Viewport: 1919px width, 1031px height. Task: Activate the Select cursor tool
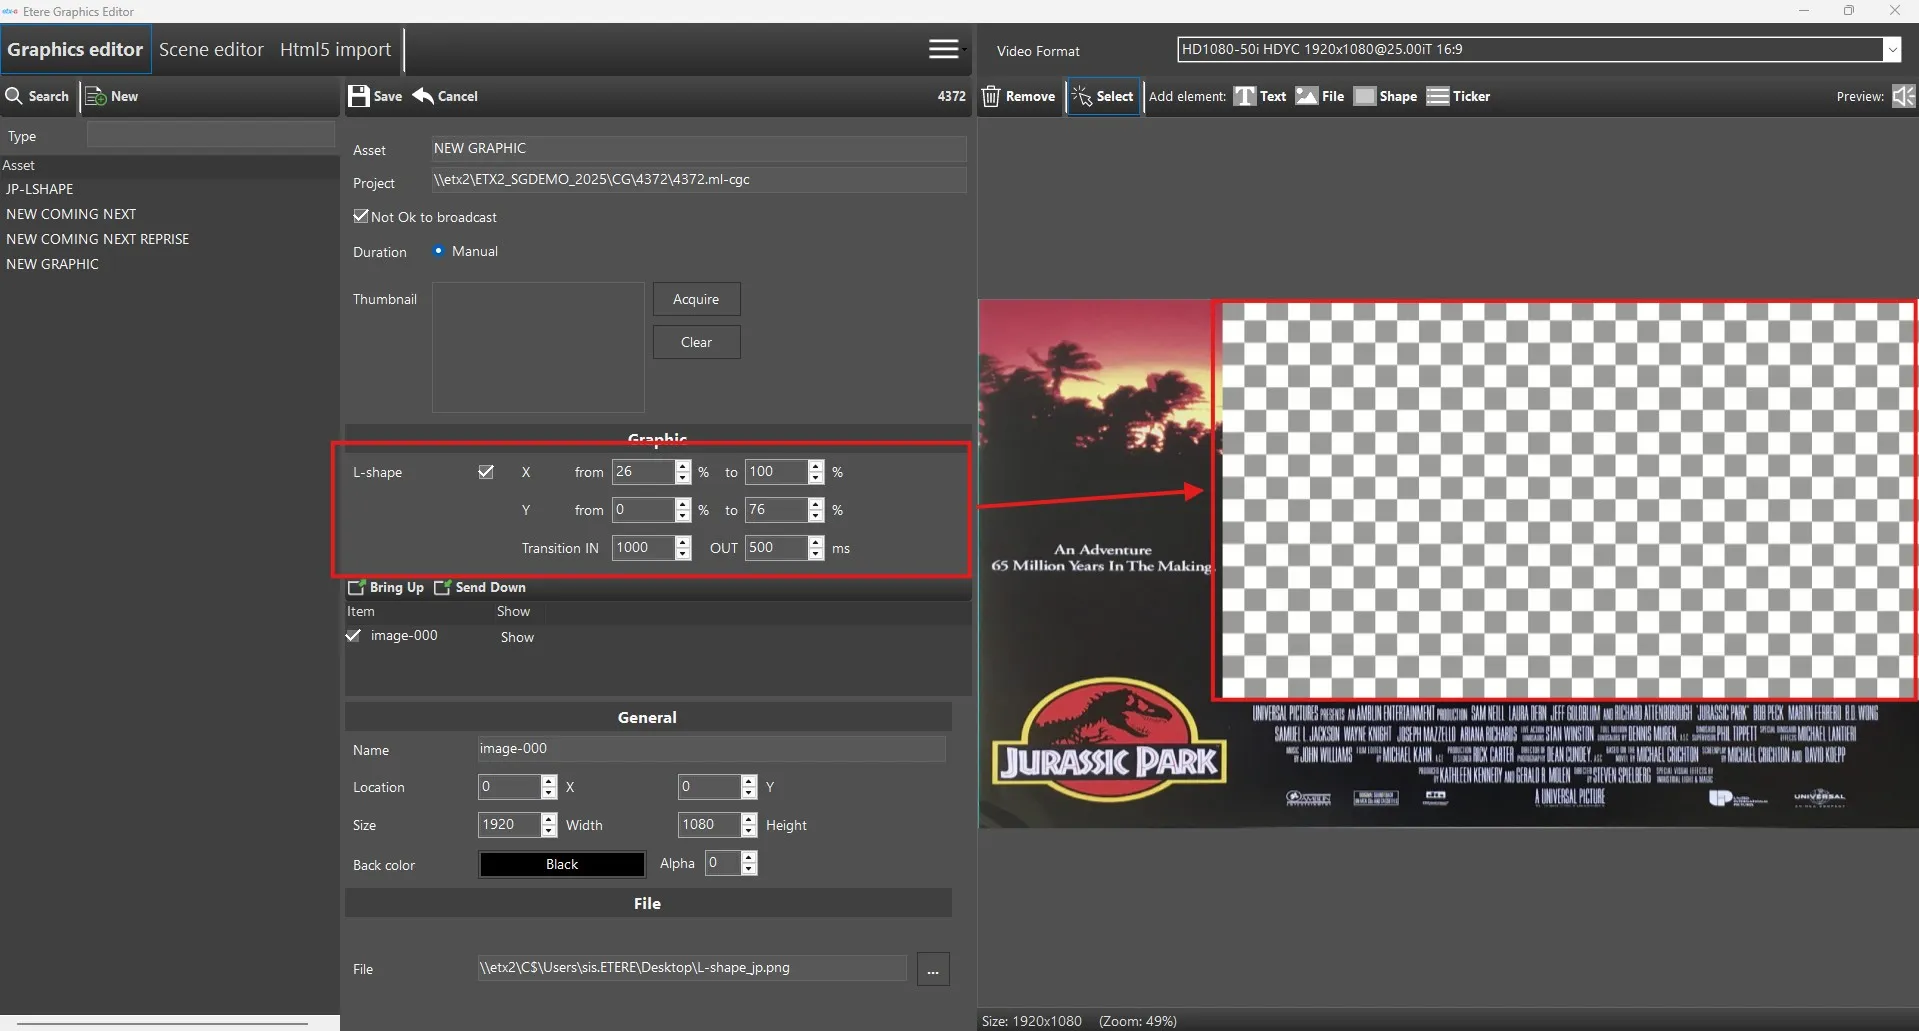[x=1103, y=96]
